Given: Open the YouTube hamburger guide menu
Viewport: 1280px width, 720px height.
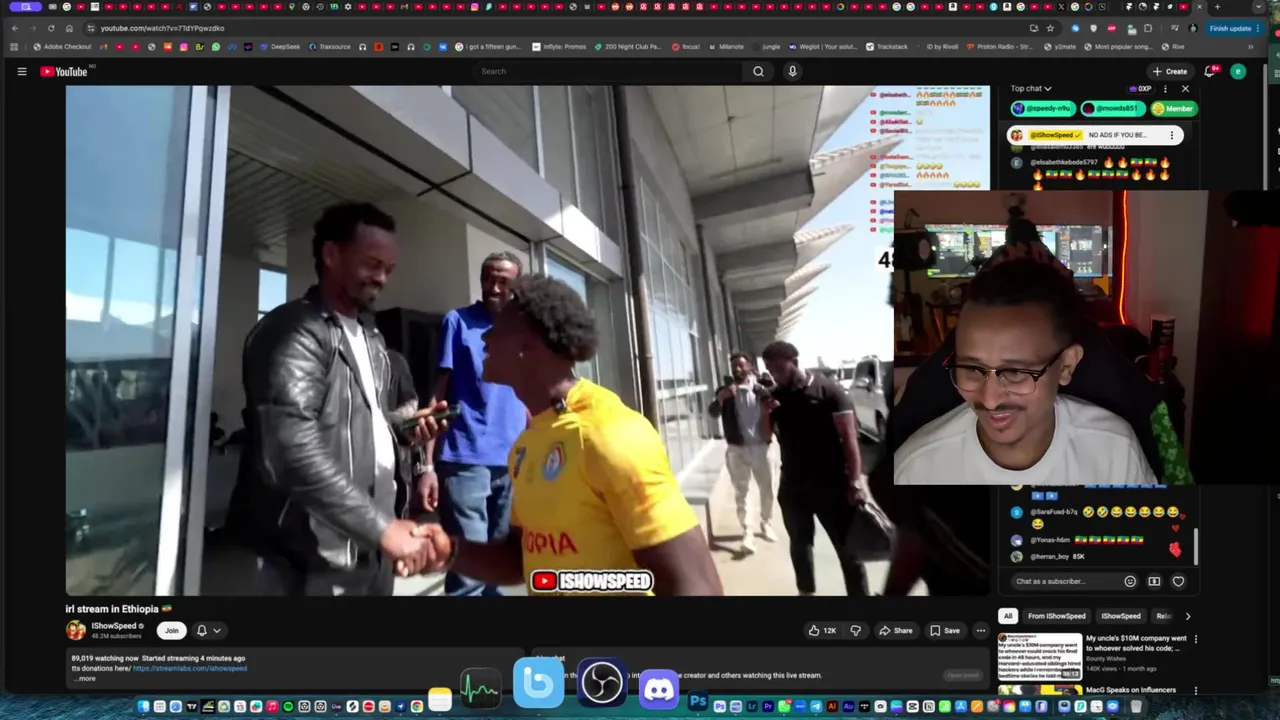Looking at the screenshot, I should (x=21, y=71).
